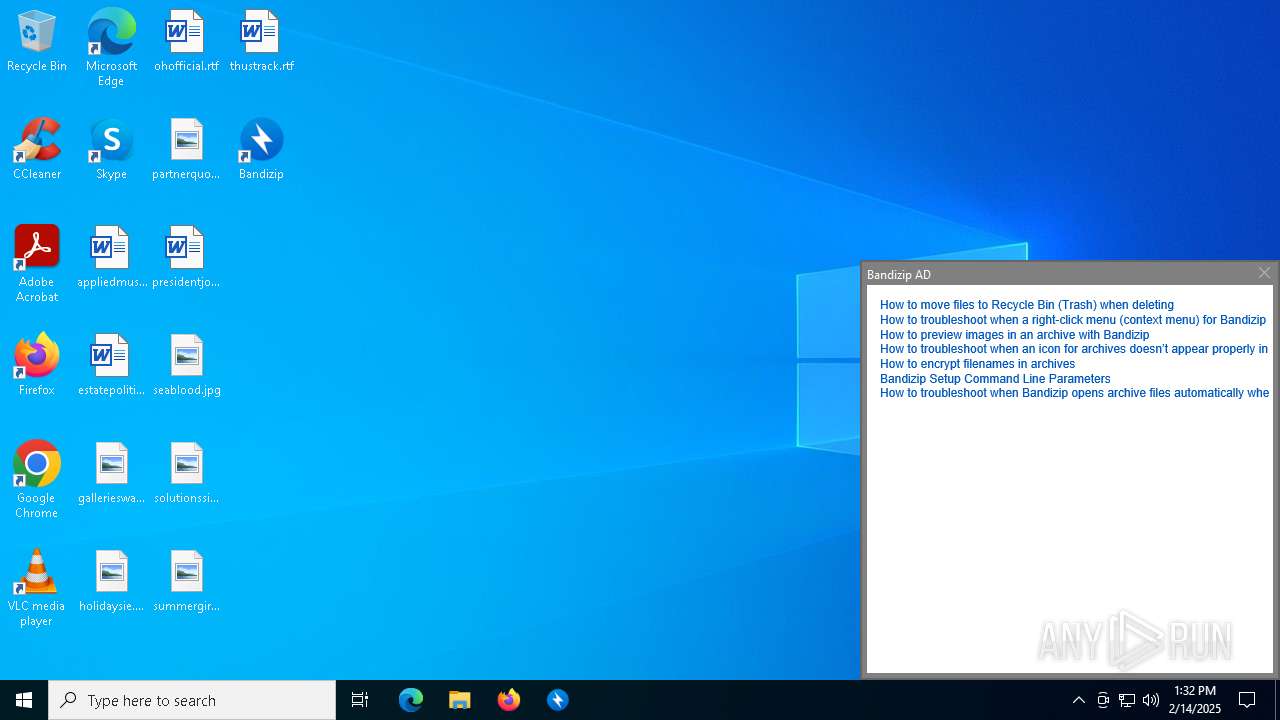Select the Firefox desktop shortcut
The image size is (1280, 720).
tap(37, 366)
